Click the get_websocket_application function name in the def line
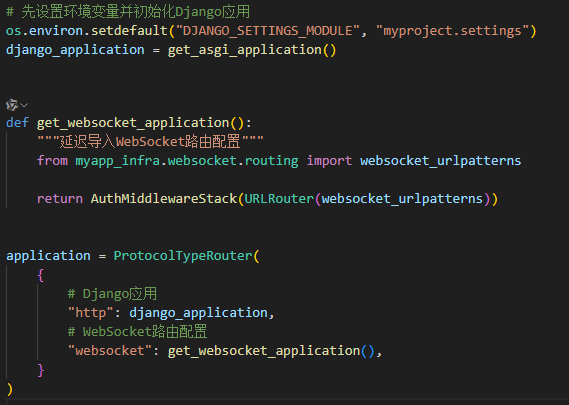 tap(133, 123)
